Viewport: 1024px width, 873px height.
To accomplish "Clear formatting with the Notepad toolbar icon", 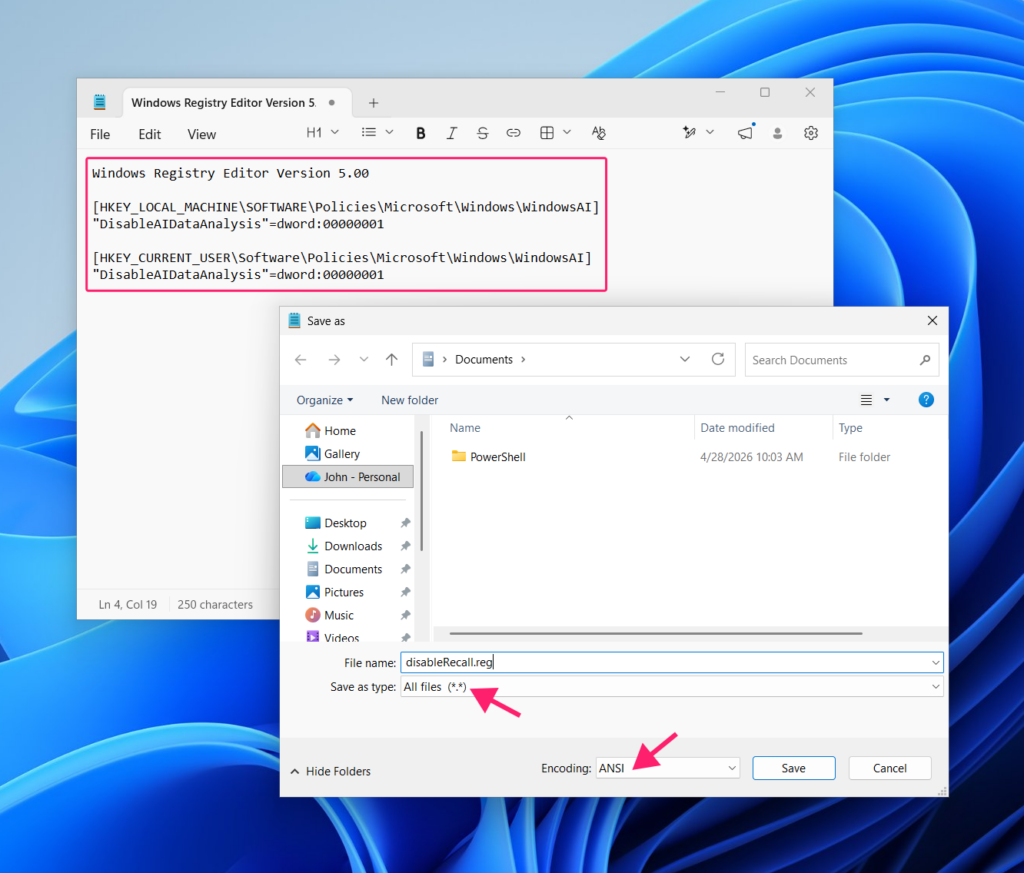I will pyautogui.click(x=598, y=133).
